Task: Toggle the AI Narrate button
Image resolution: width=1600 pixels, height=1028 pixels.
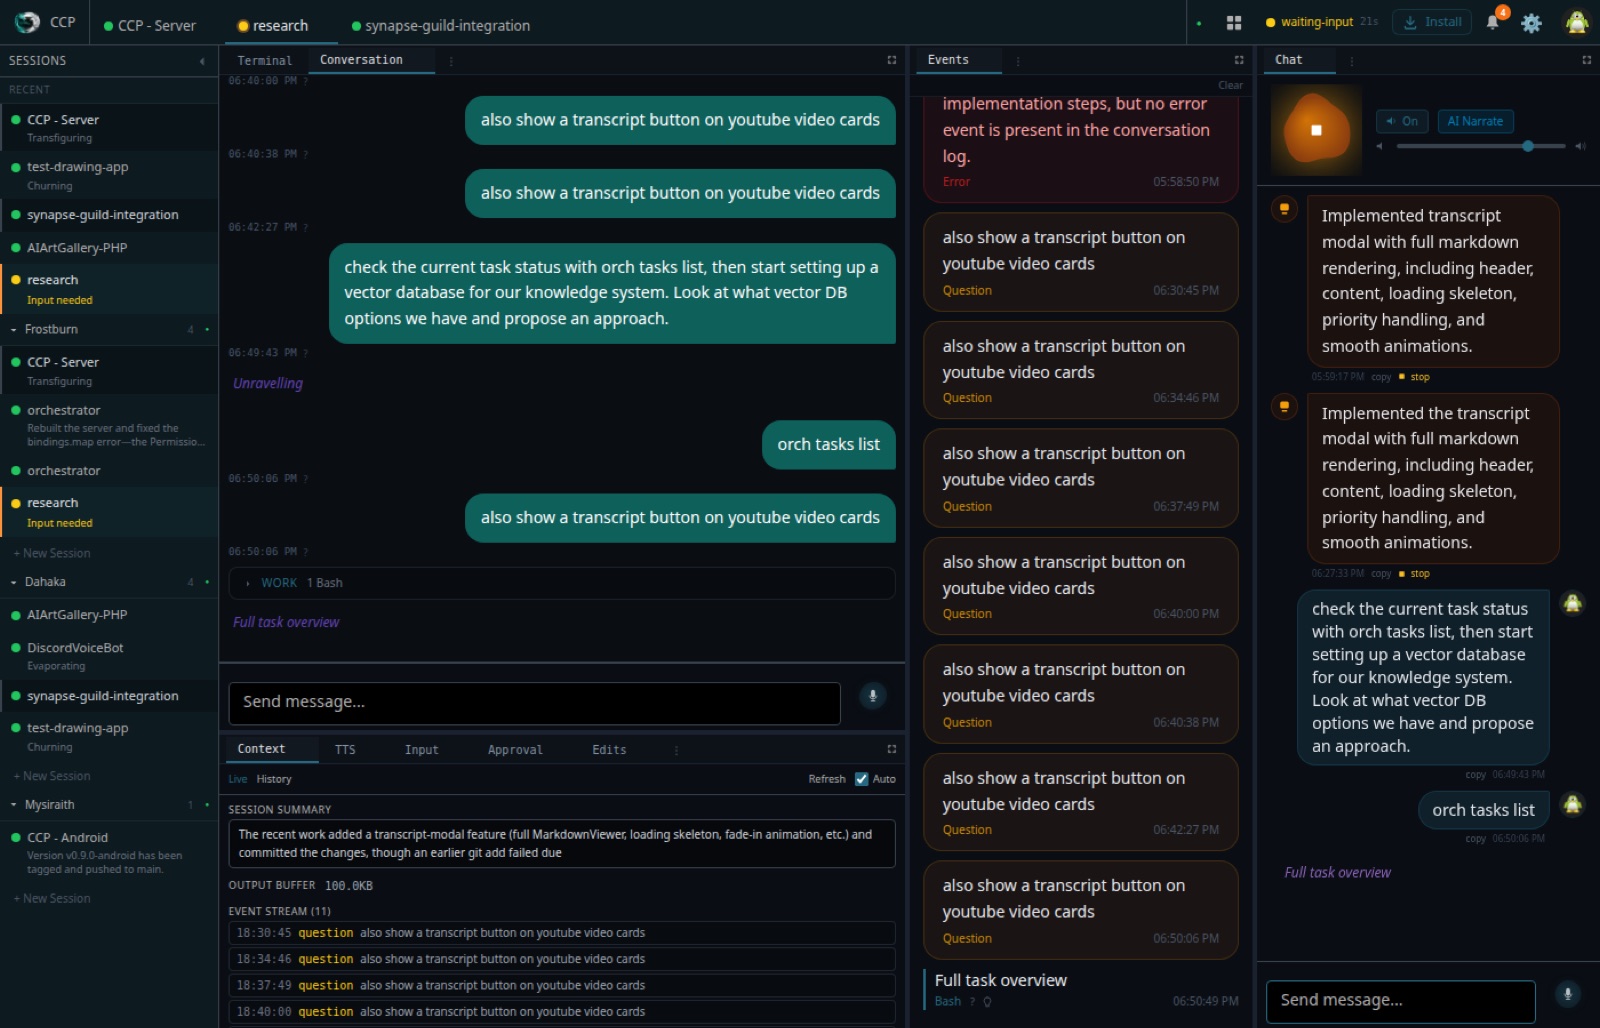Action: [1475, 121]
